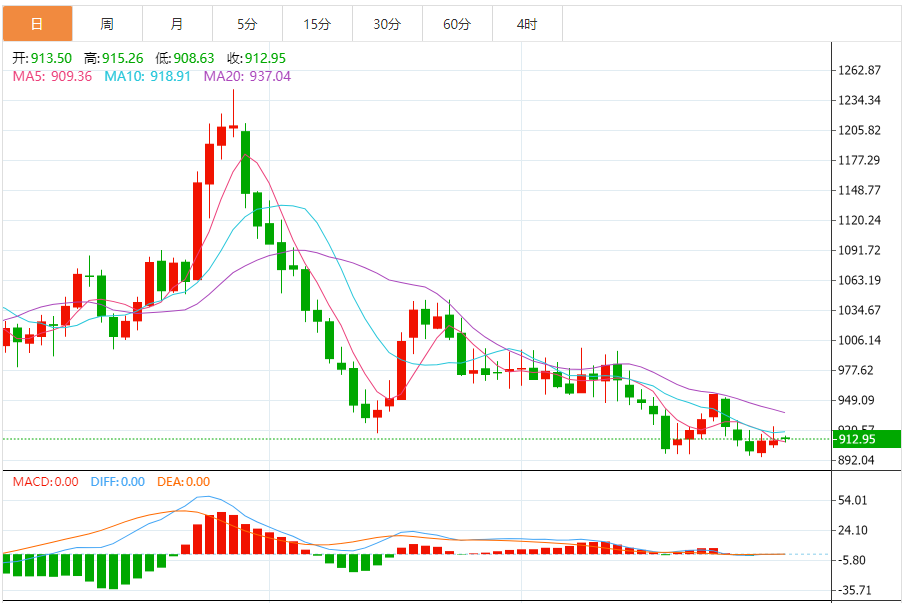Viewport: 906px width, 603px height.
Task: Click the -35.71 MACD axis label
Action: (854, 591)
